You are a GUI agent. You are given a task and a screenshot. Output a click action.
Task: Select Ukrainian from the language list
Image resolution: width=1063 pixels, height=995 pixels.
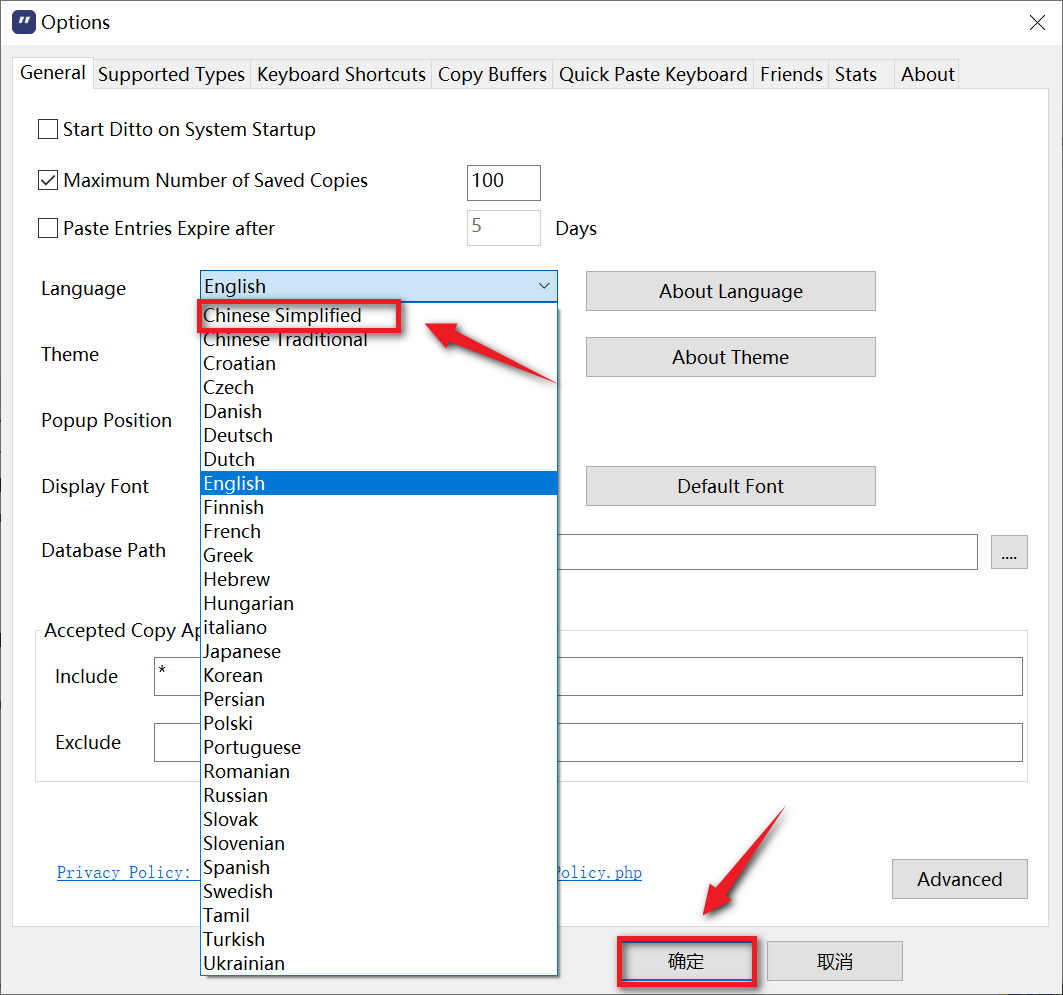pos(379,963)
